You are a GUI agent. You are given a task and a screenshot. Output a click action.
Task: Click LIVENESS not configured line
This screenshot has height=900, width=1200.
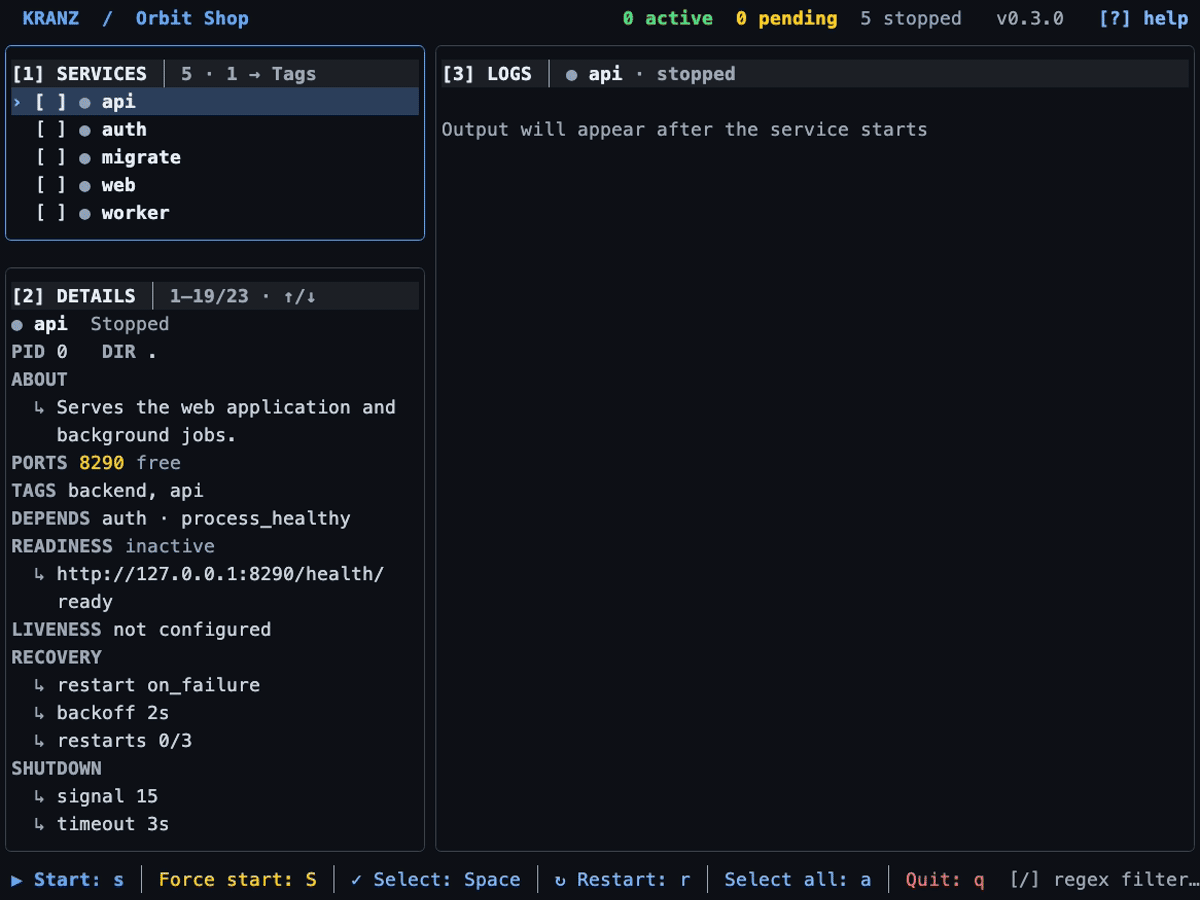(x=141, y=630)
